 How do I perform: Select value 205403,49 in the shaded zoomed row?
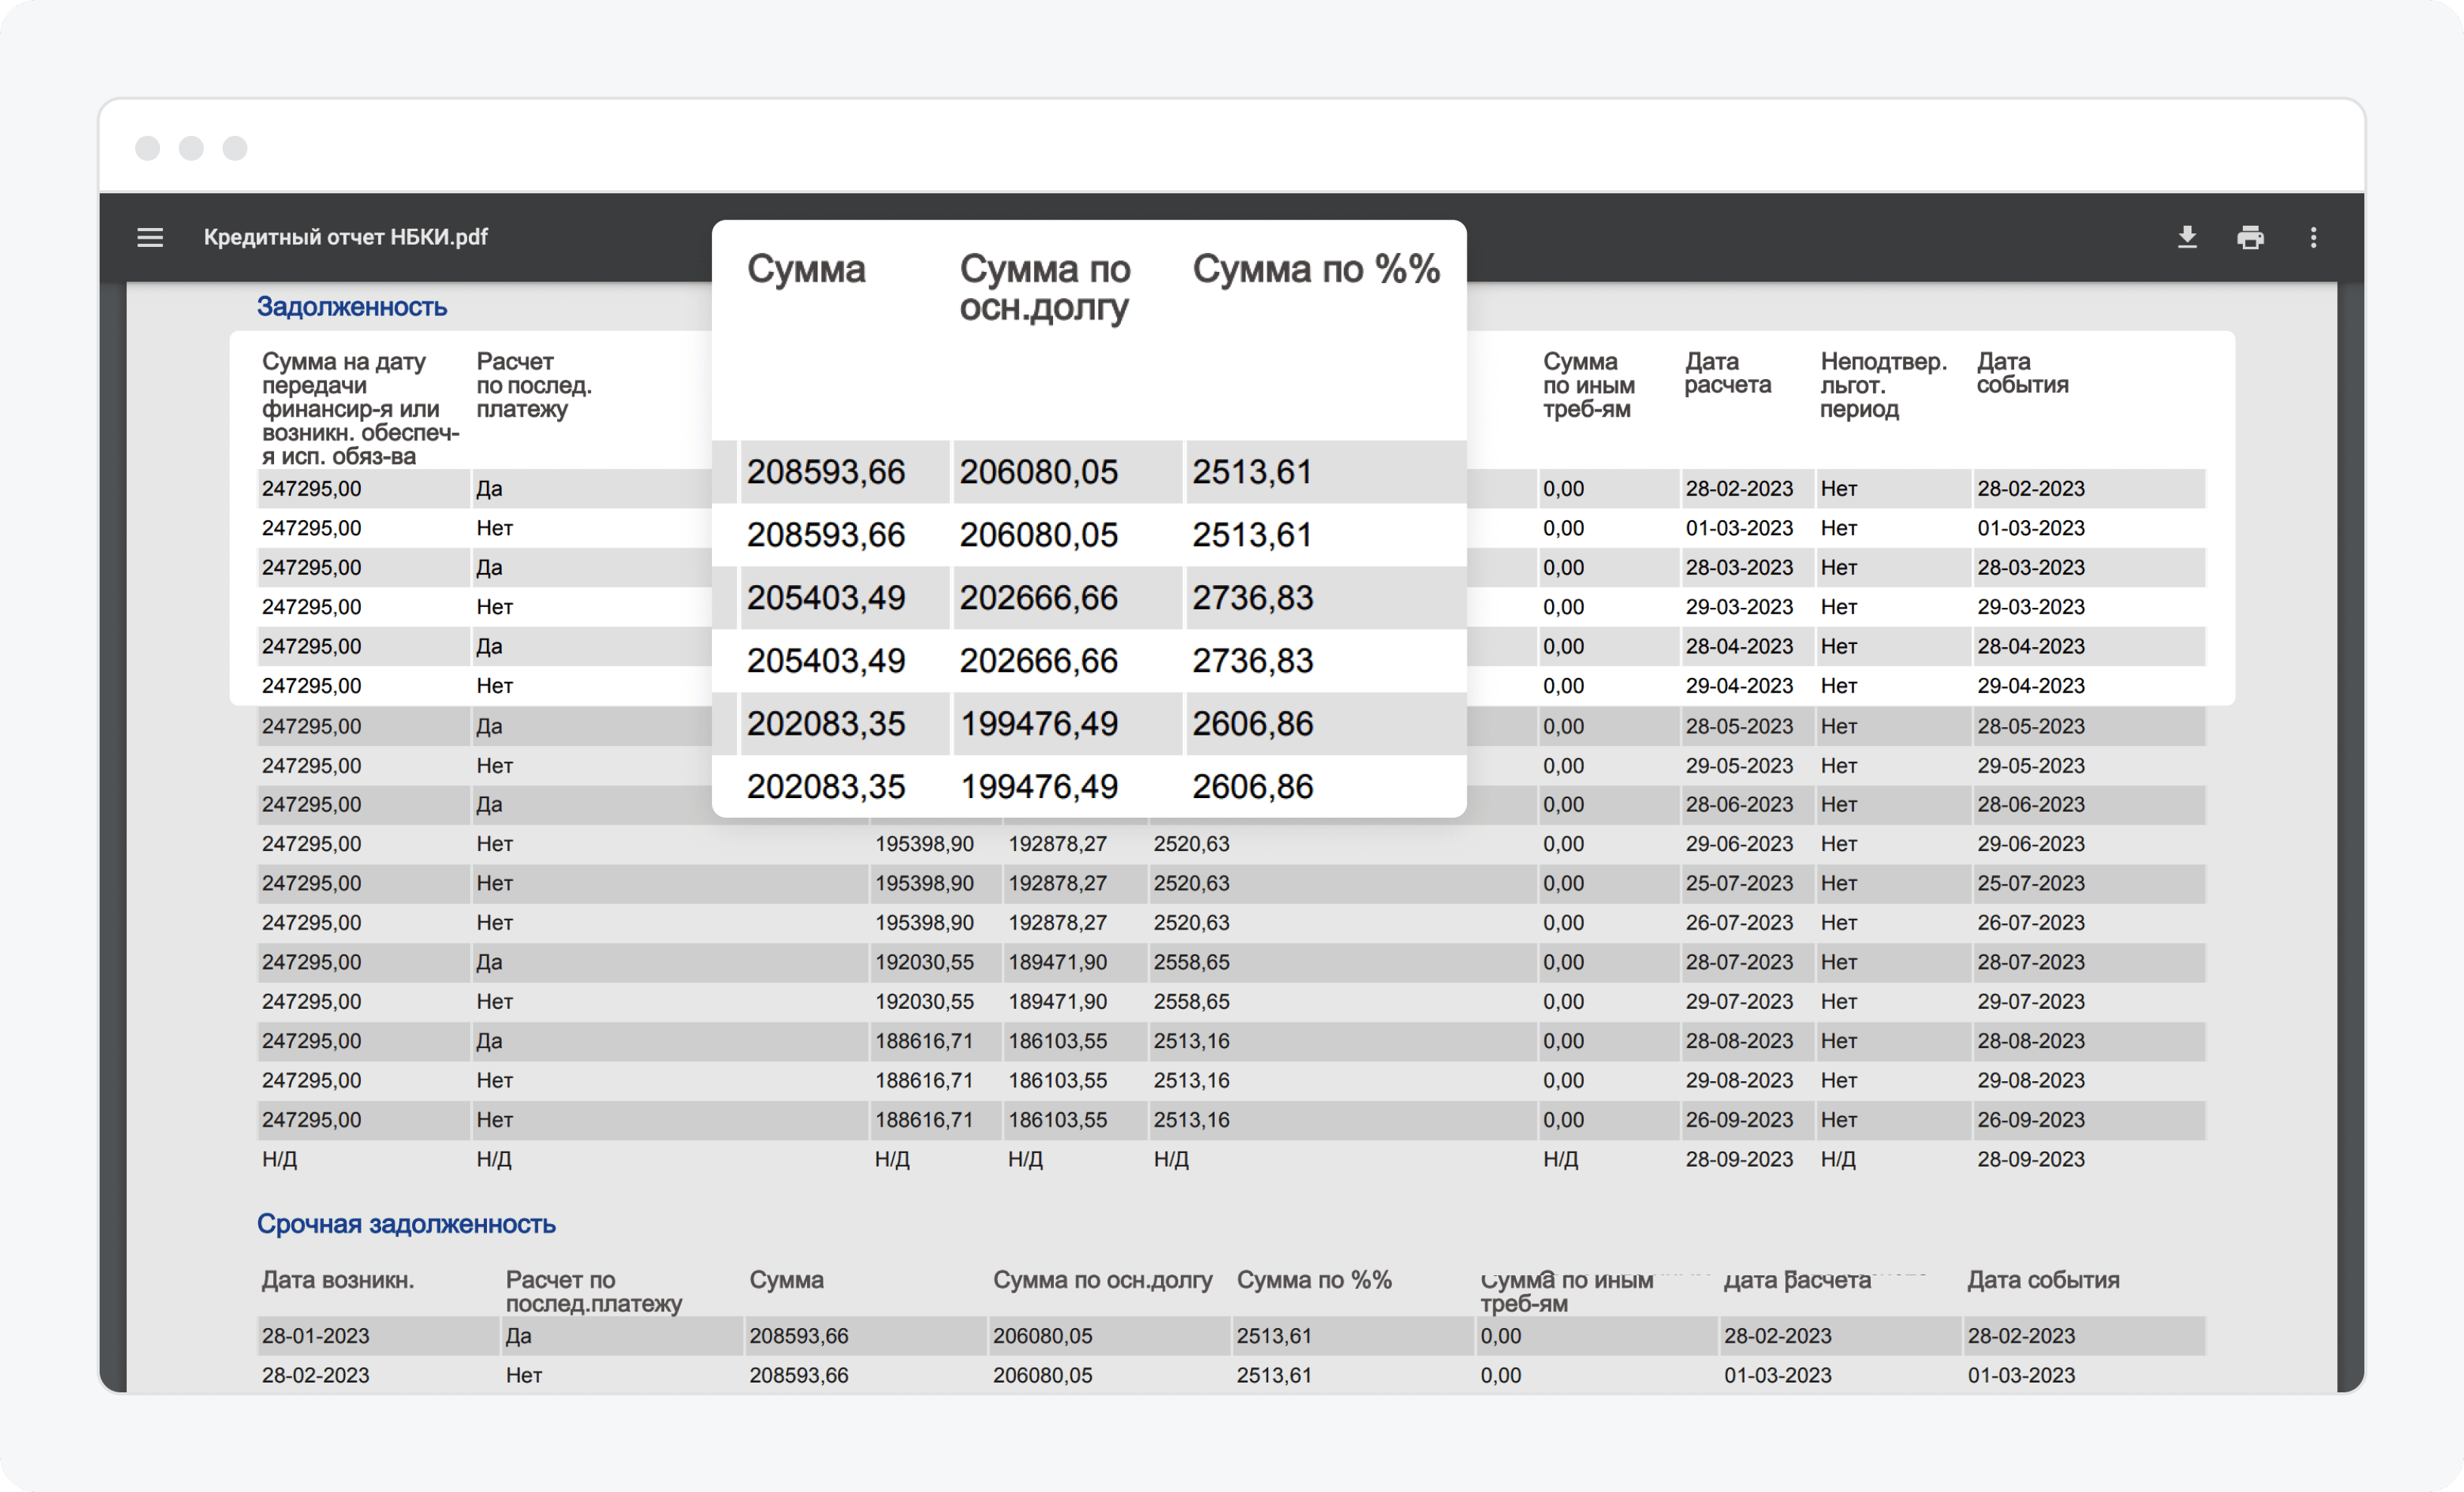(826, 598)
